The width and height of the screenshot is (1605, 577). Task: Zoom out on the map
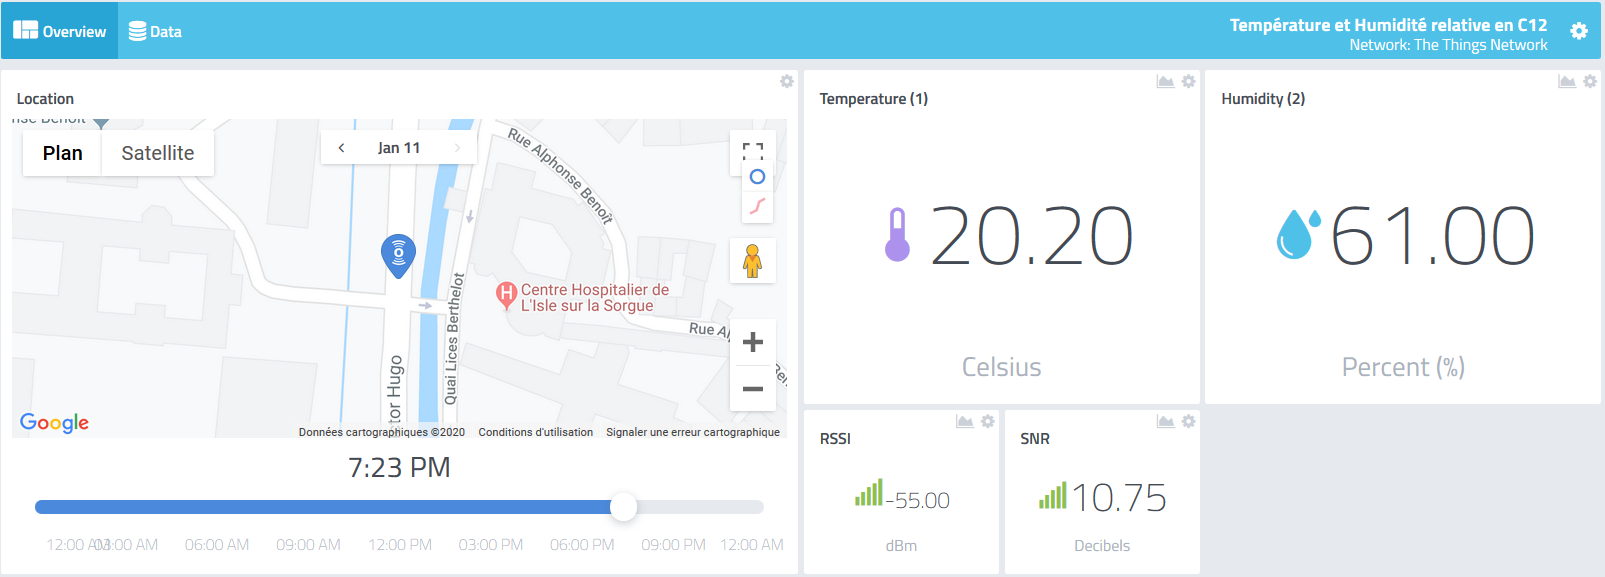pos(753,388)
